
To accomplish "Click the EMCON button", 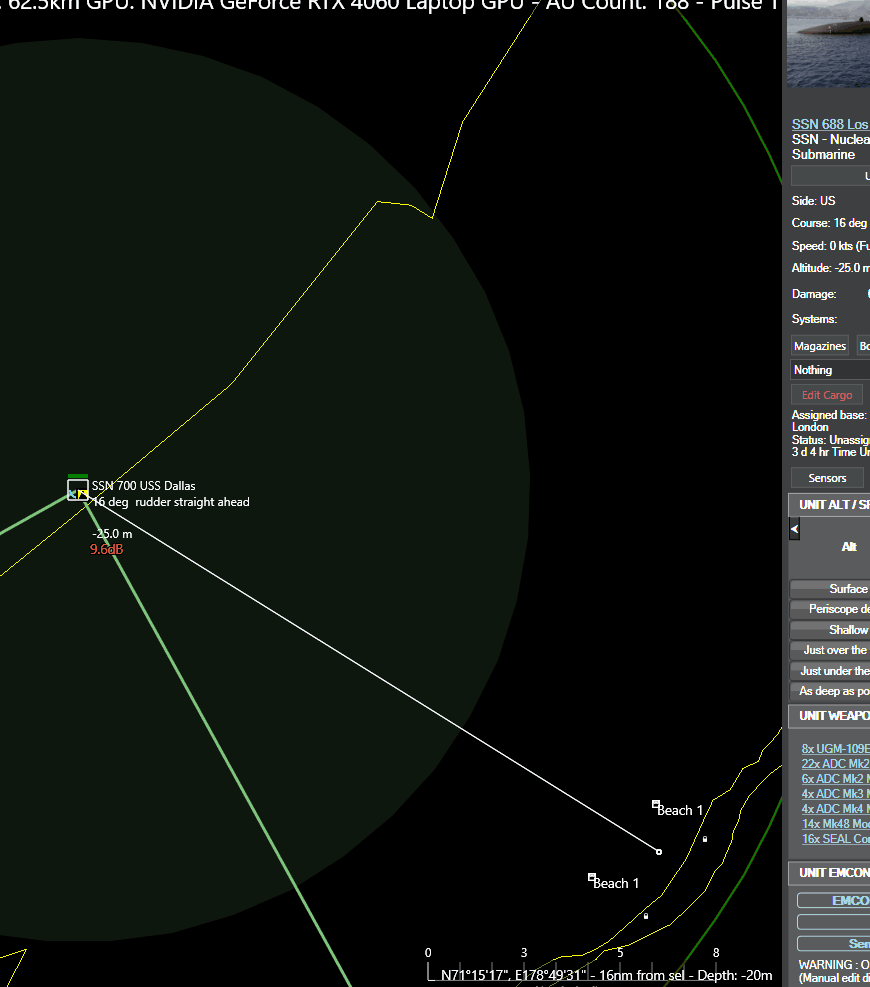I will click(833, 901).
